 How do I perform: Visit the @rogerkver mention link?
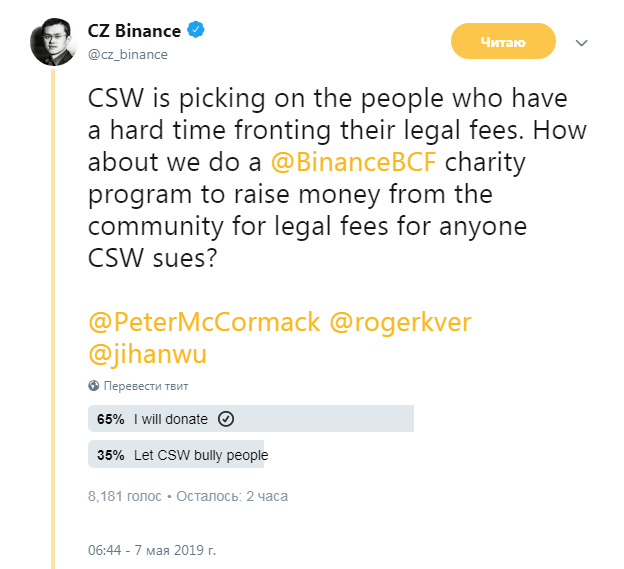400,323
